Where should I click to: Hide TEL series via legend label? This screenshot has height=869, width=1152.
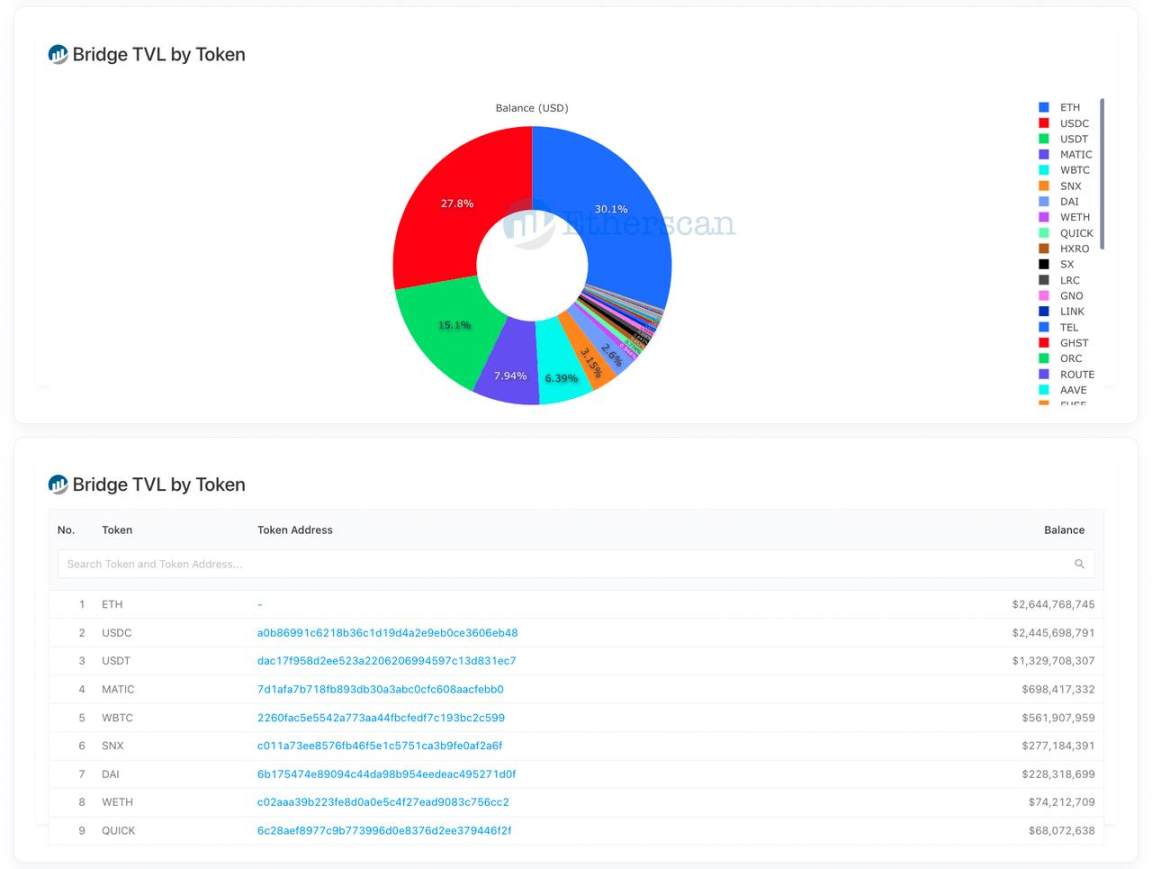click(1069, 327)
